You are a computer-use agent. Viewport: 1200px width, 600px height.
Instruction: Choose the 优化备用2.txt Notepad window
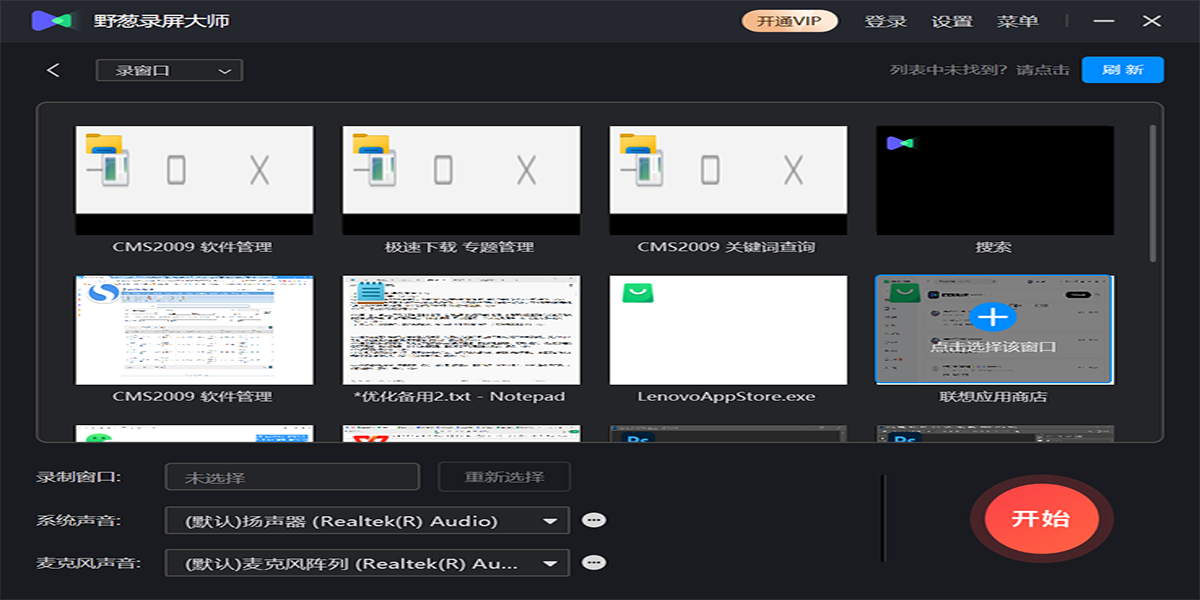461,330
